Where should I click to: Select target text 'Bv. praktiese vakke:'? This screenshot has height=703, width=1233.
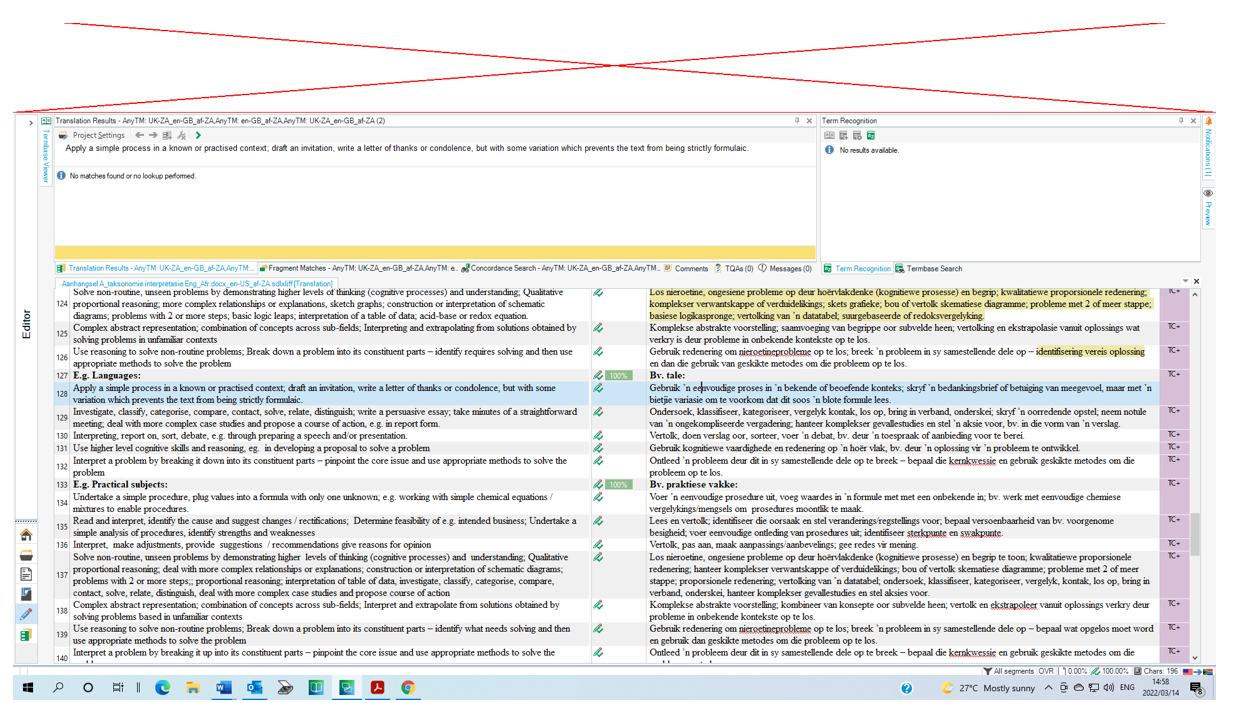695,484
